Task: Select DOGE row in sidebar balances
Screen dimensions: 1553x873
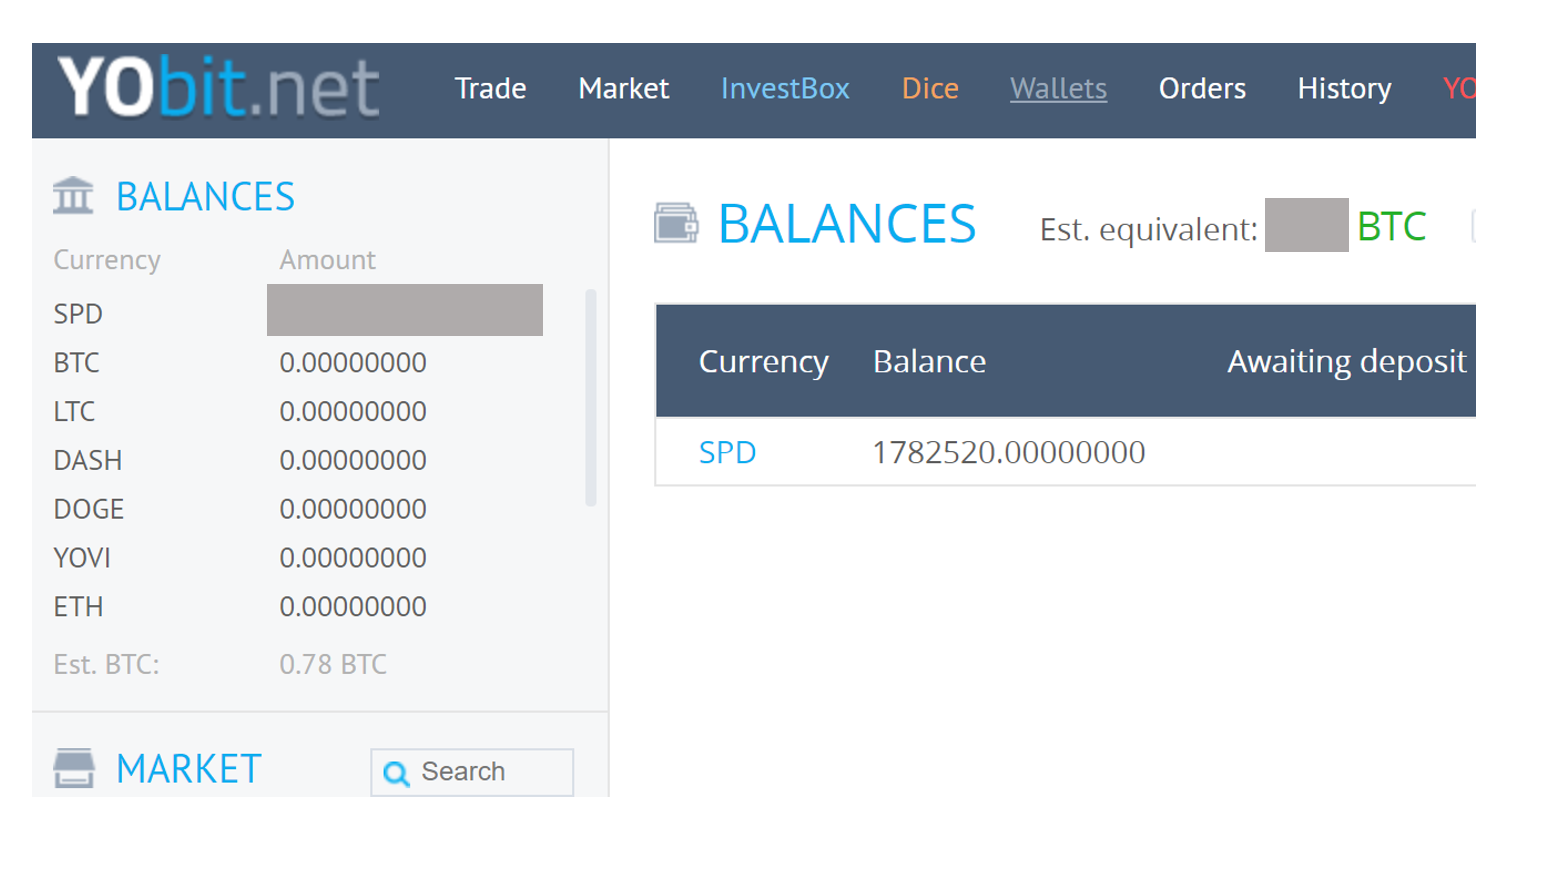Action: [x=240, y=509]
